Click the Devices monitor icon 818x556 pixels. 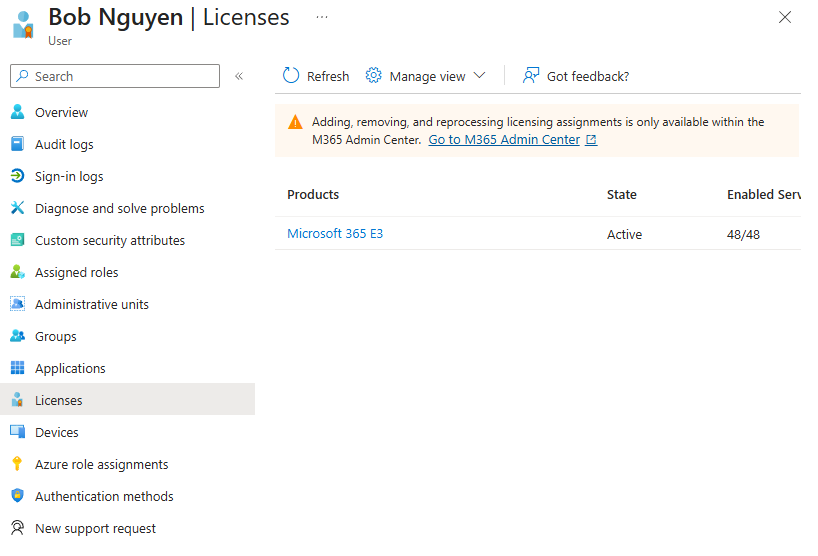(17, 432)
